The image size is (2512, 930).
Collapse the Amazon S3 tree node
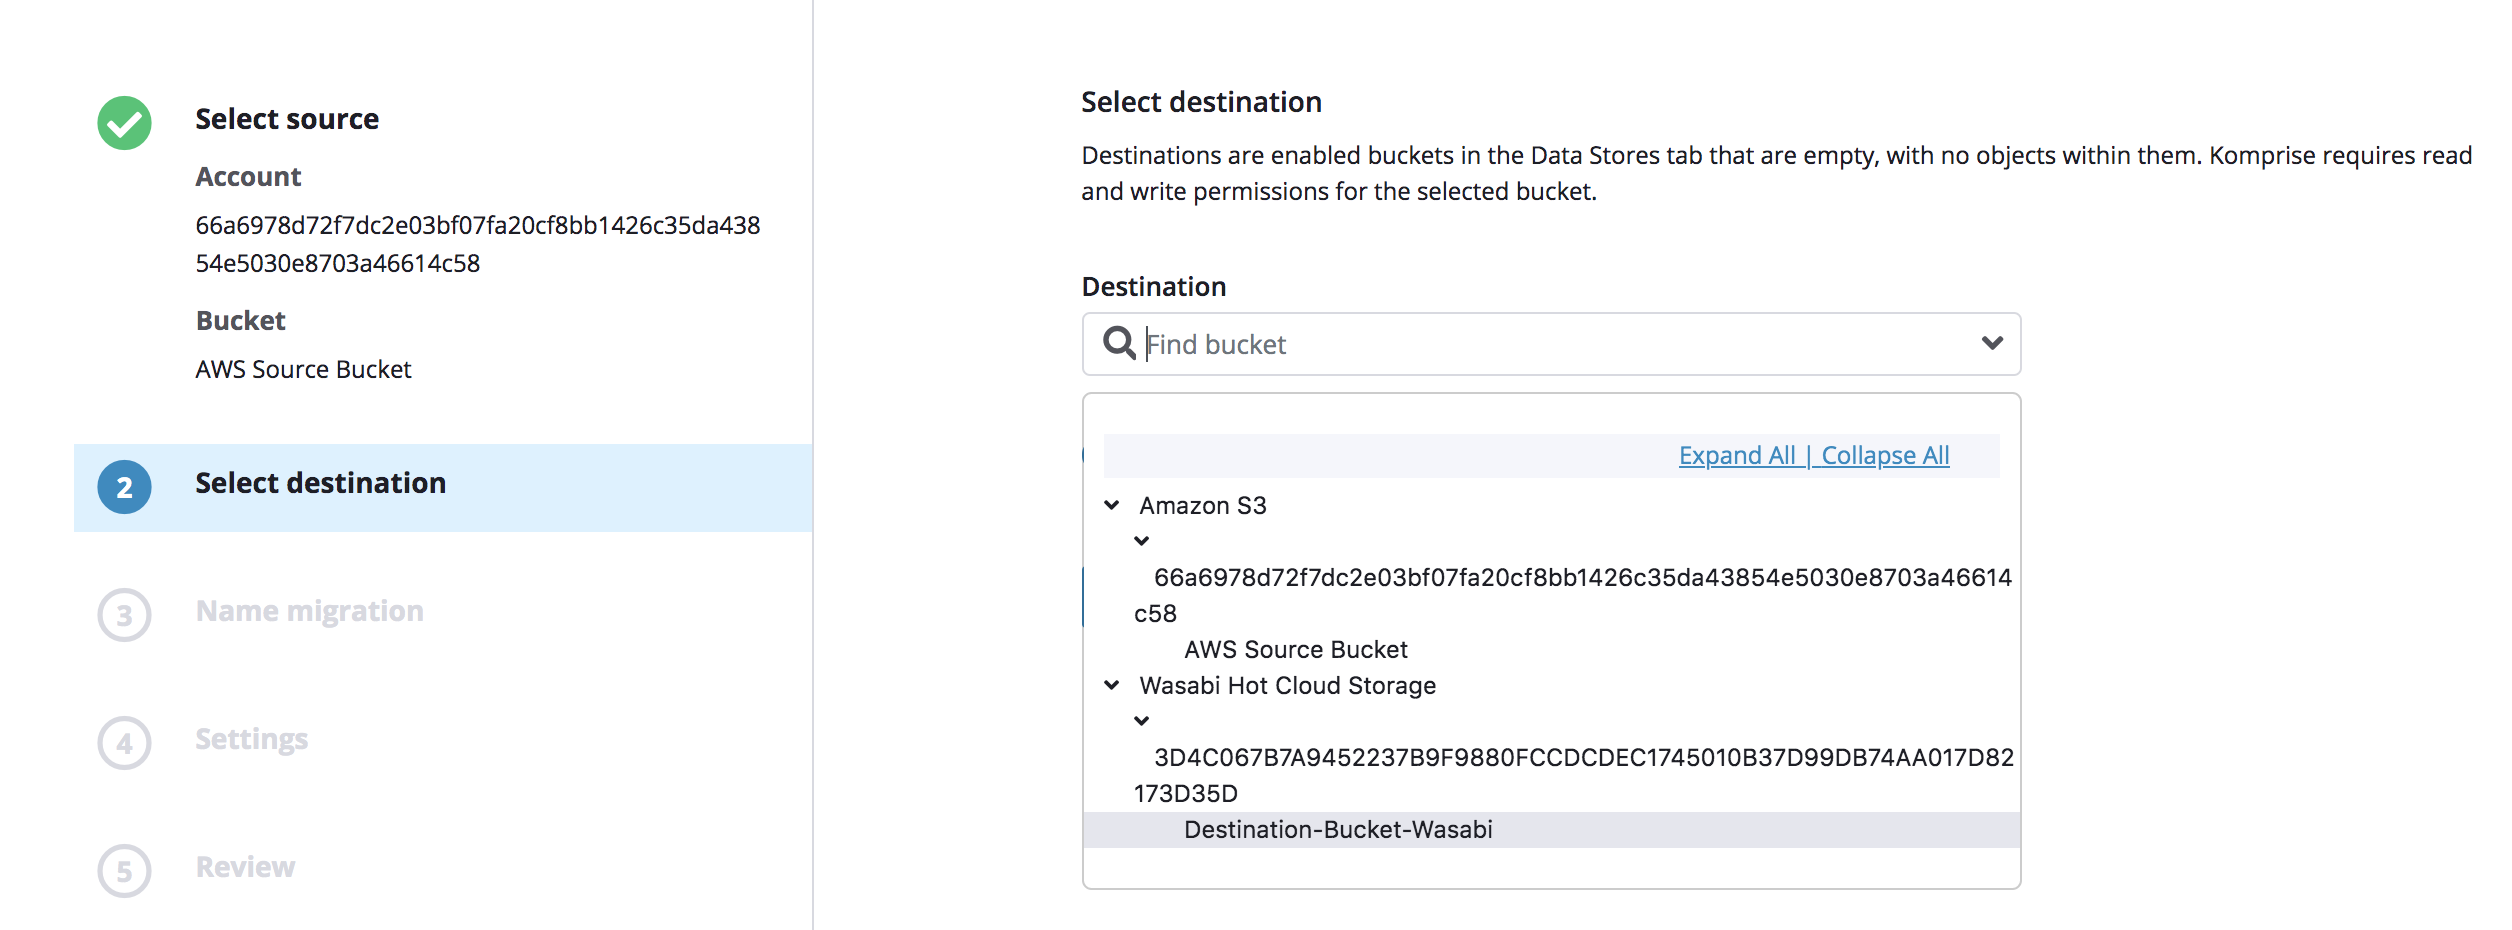click(x=1112, y=505)
